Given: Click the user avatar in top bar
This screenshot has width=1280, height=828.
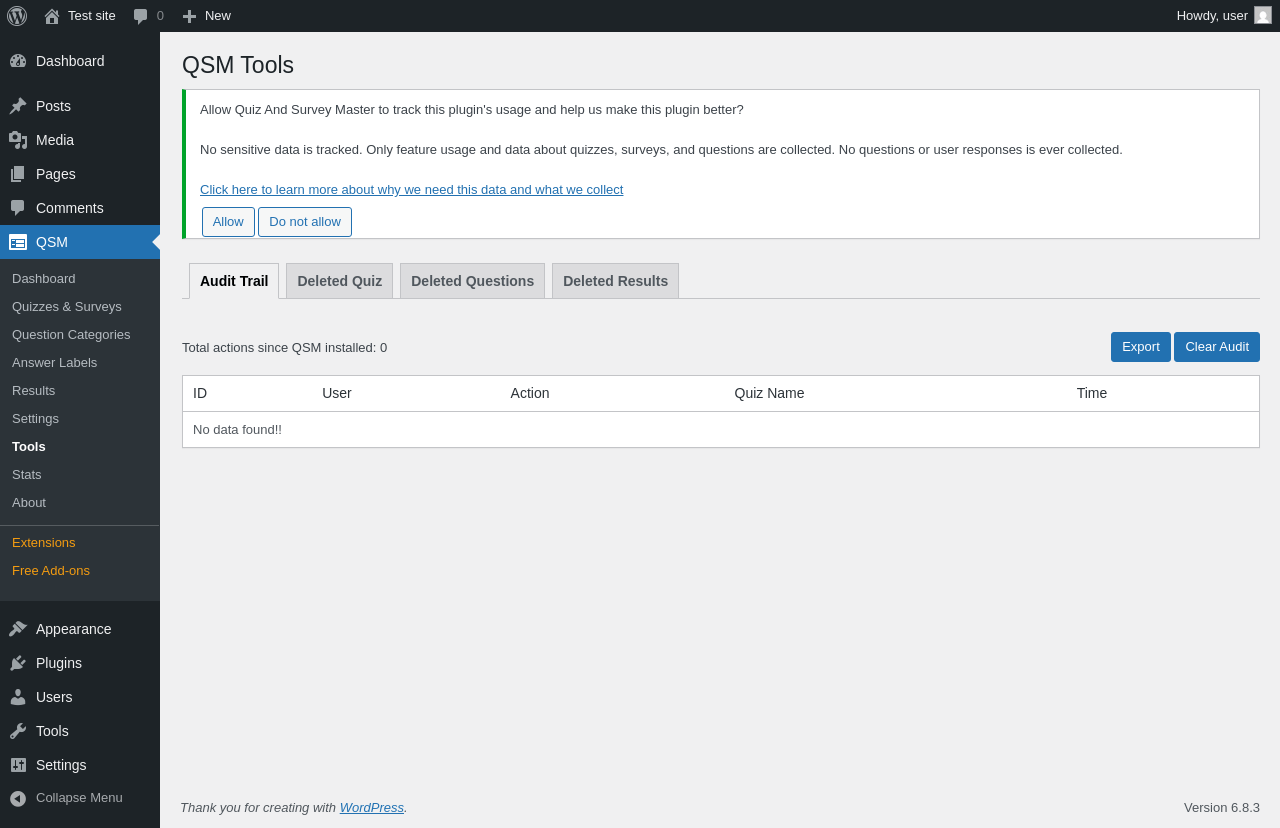Looking at the screenshot, I should coord(1263,16).
